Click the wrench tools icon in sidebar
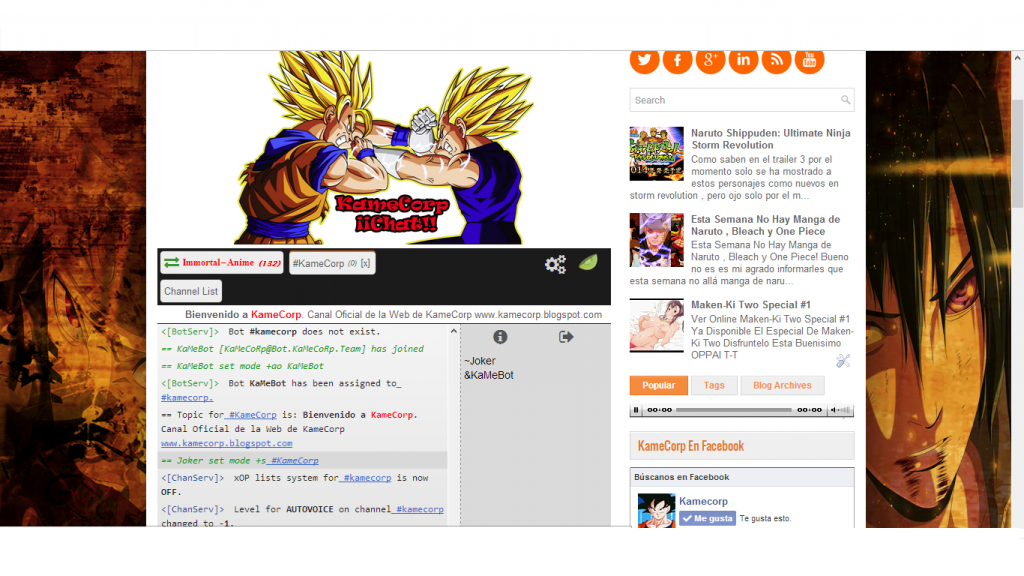This screenshot has height=576, width=1024. click(x=843, y=360)
